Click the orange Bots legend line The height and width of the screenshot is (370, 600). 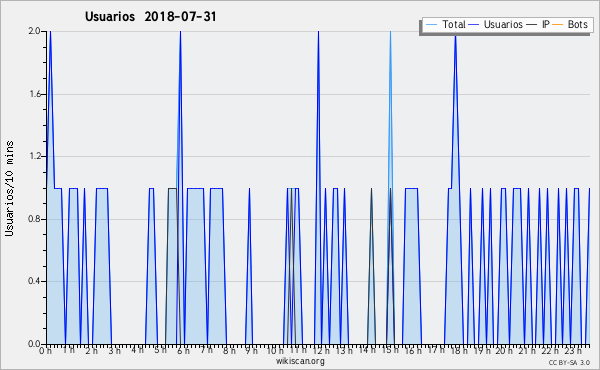point(558,25)
